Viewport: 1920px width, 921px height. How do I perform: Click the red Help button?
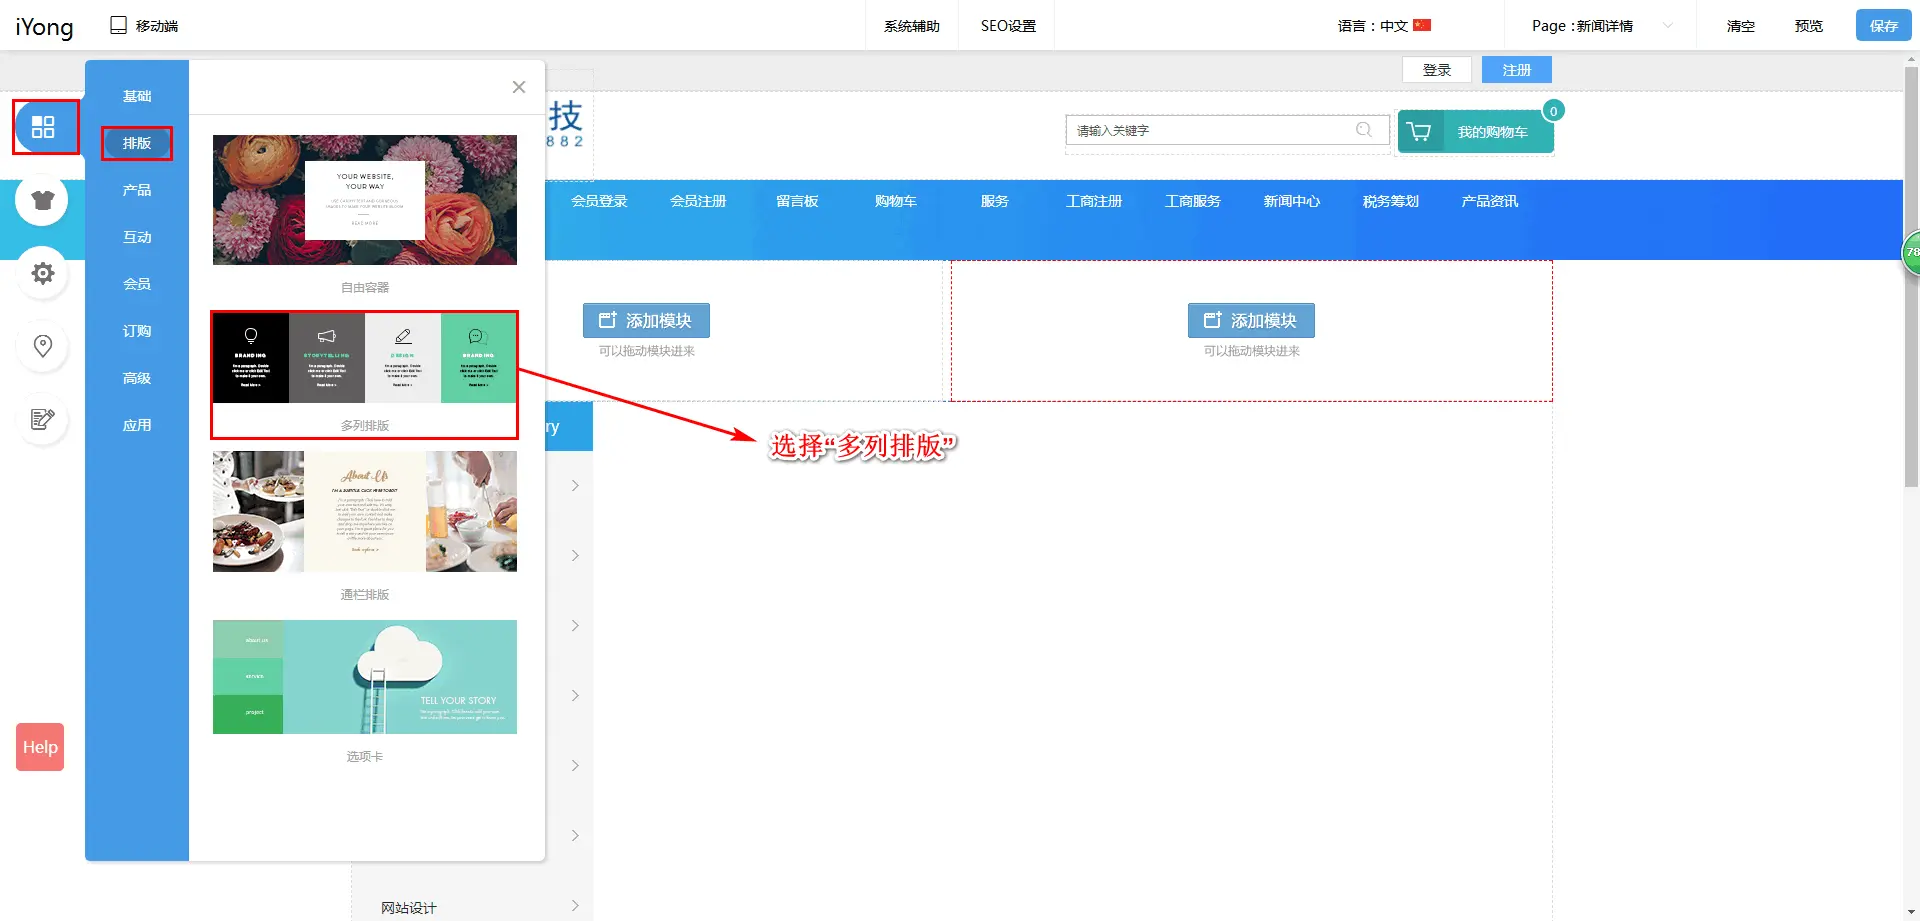(40, 747)
